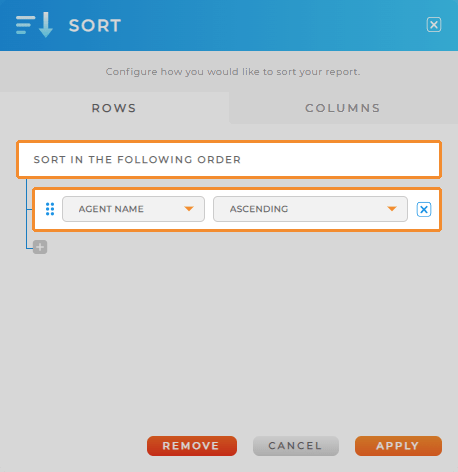Open the Ascending sort direction dropdown

pyautogui.click(x=310, y=209)
